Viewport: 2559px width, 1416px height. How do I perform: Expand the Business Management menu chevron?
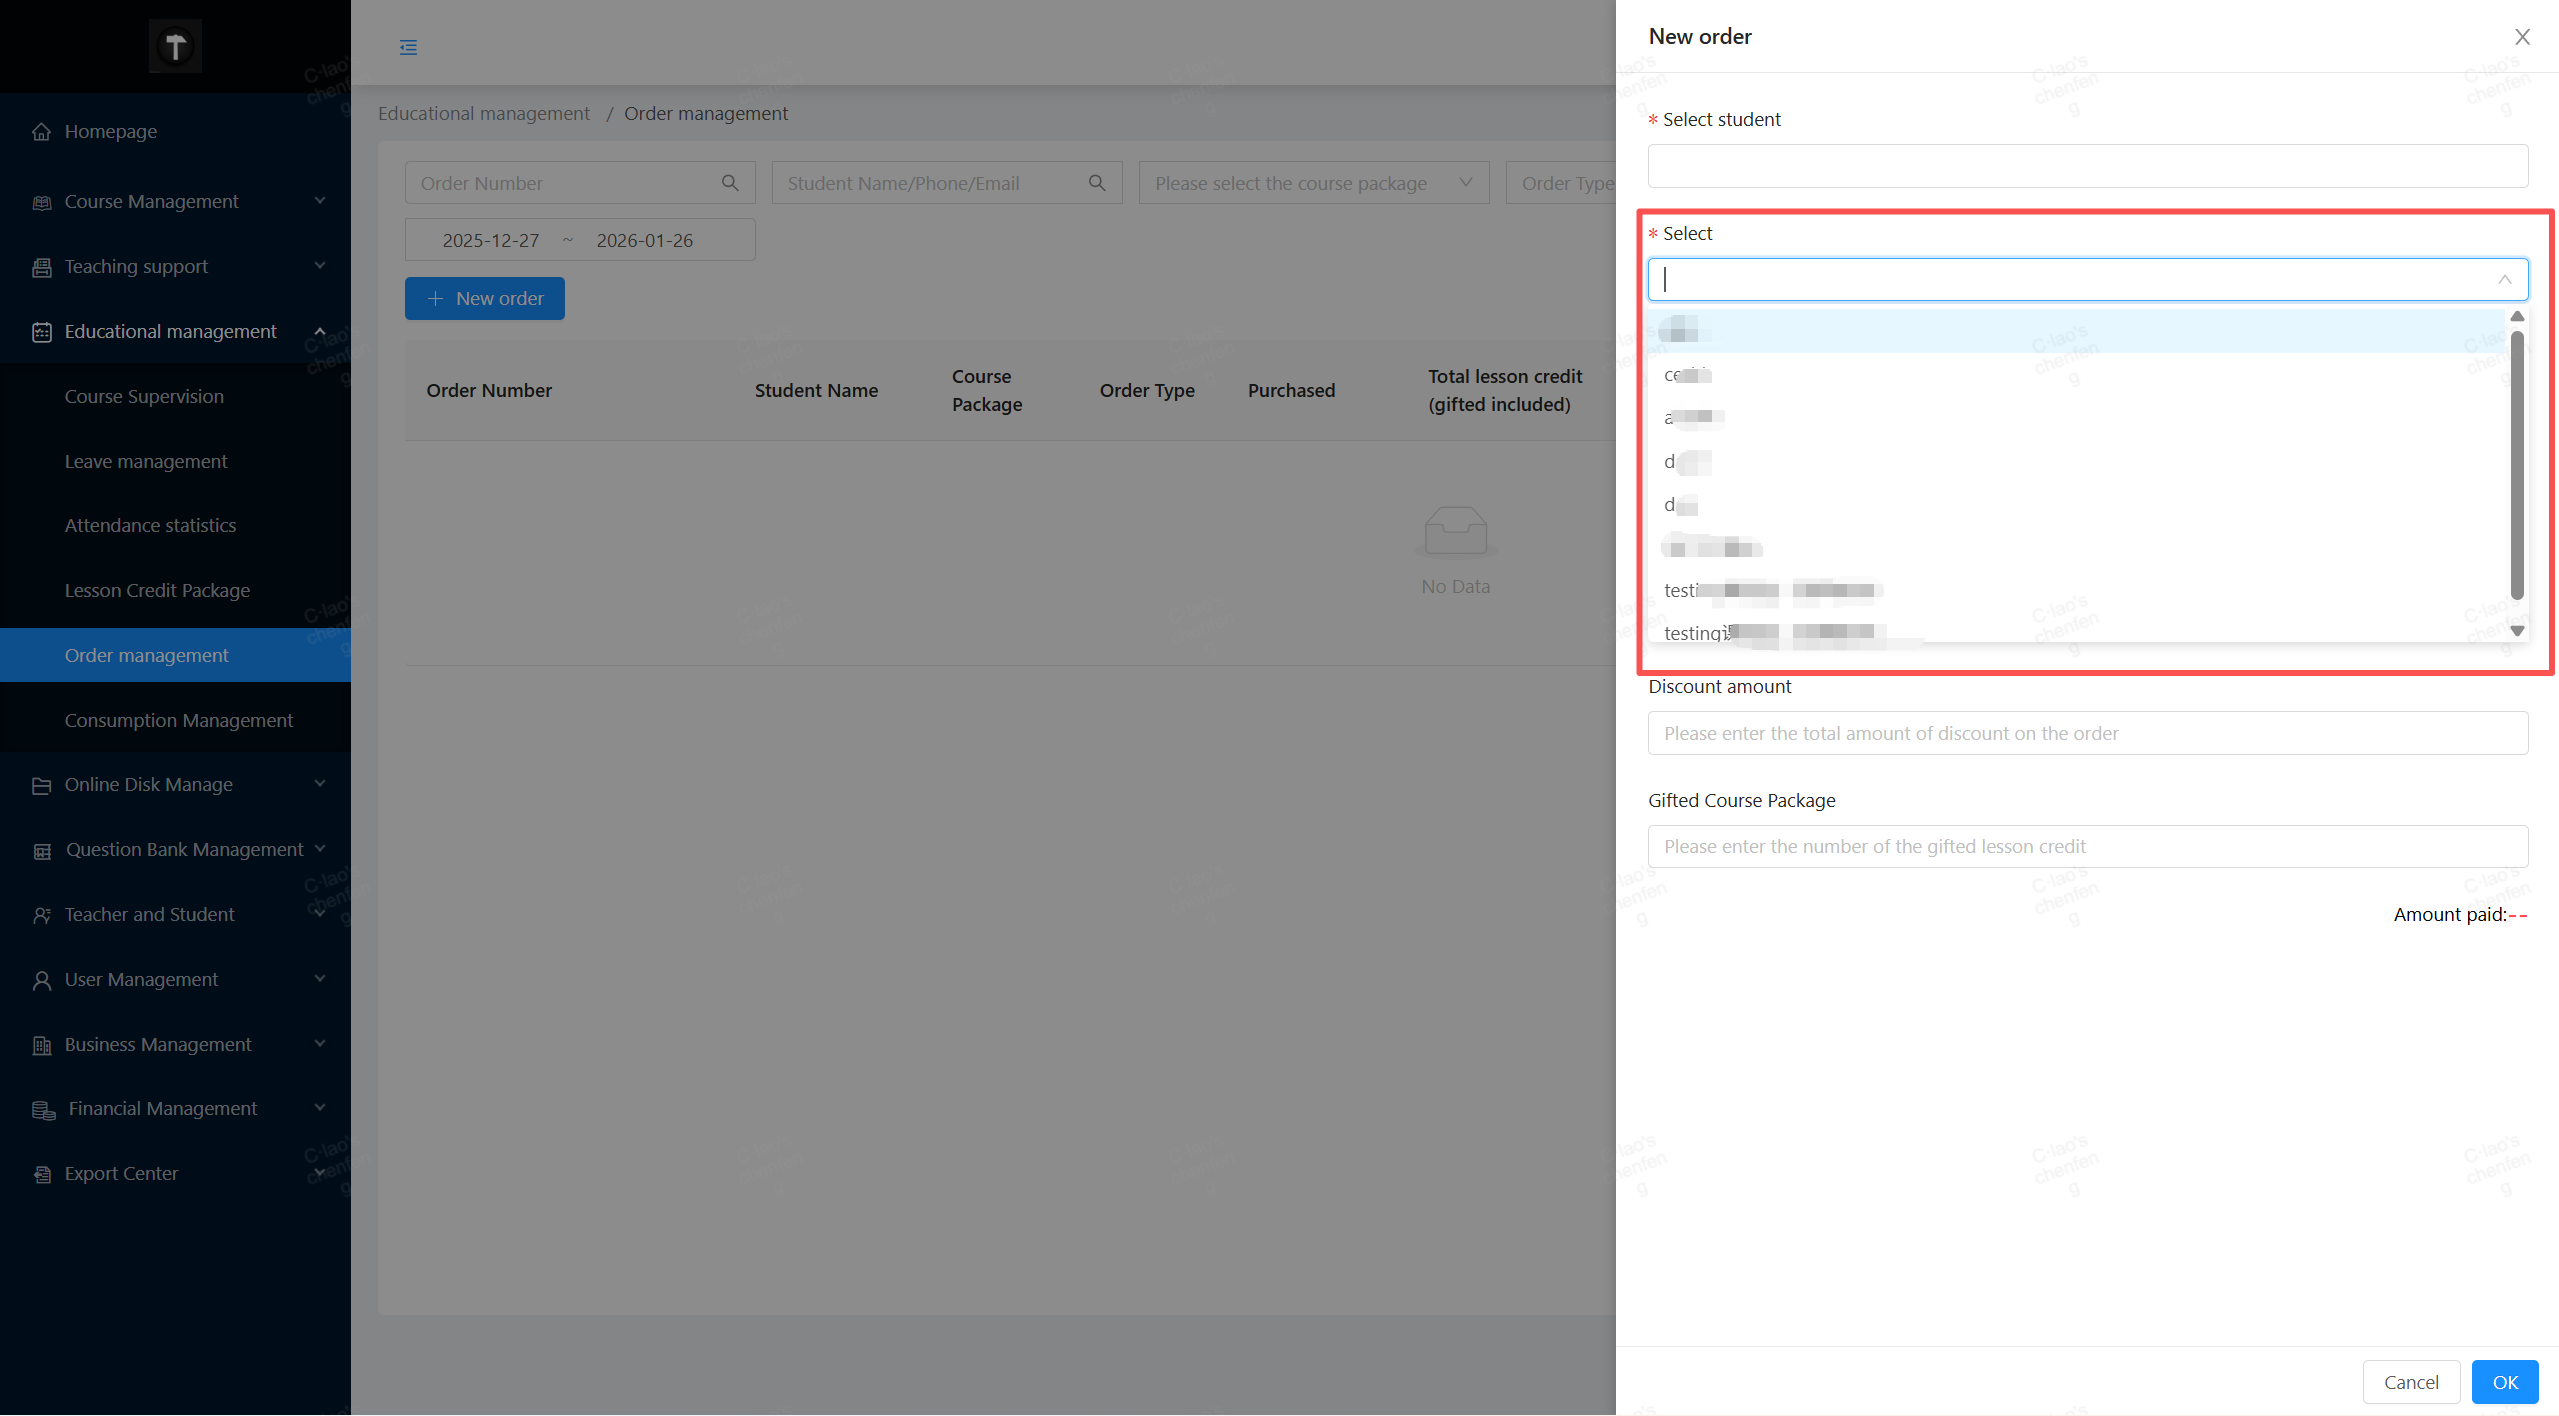click(320, 1043)
